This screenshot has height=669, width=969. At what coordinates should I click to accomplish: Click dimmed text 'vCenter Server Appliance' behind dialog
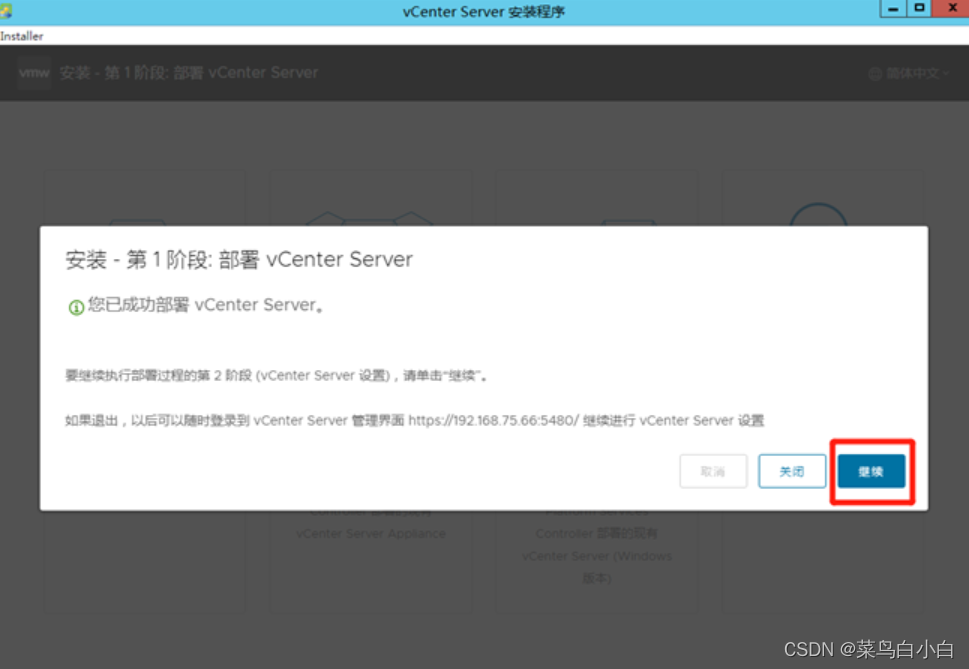pyautogui.click(x=371, y=533)
